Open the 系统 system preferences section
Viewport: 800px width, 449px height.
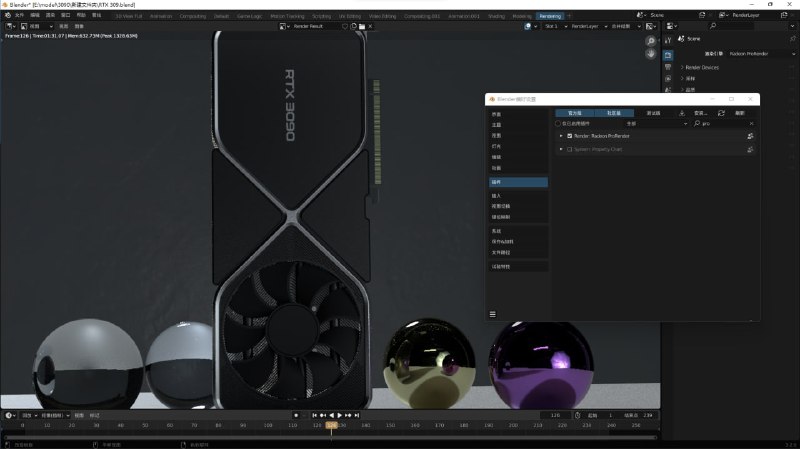pyautogui.click(x=518, y=231)
